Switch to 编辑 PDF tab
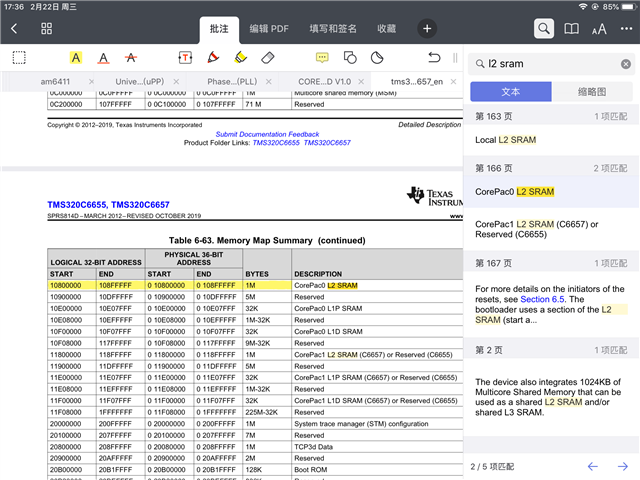 (x=269, y=29)
